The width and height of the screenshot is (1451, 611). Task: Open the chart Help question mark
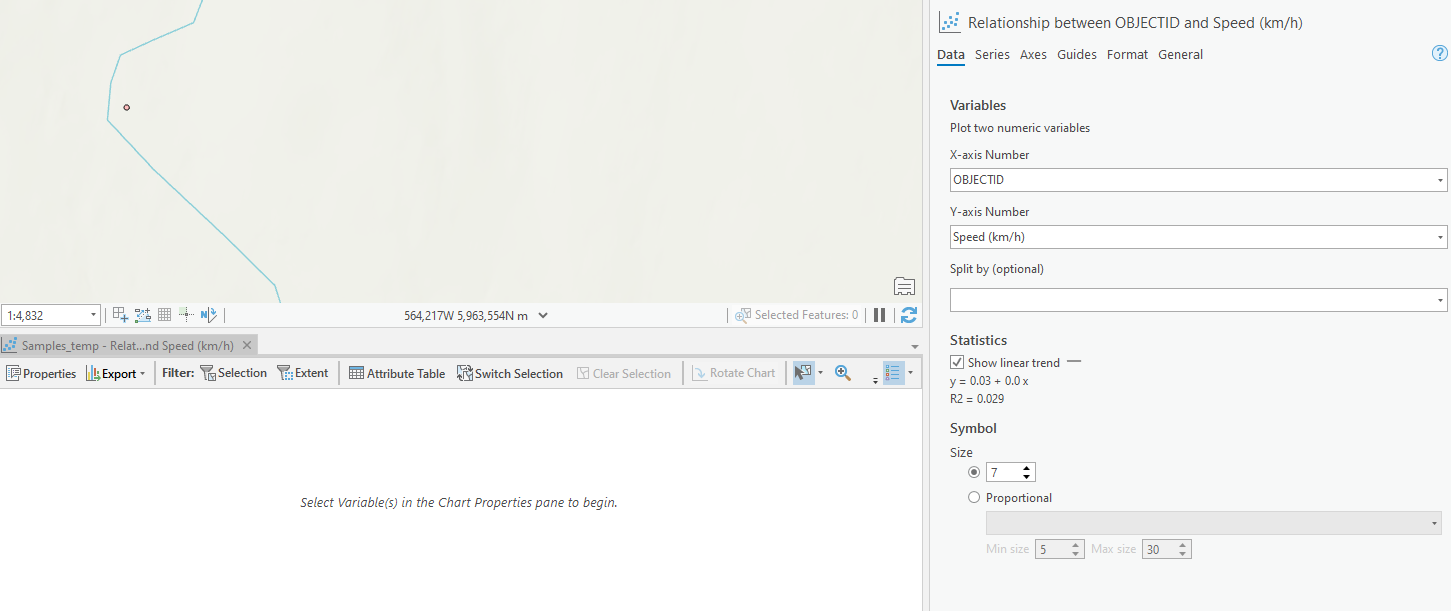pyautogui.click(x=1439, y=53)
